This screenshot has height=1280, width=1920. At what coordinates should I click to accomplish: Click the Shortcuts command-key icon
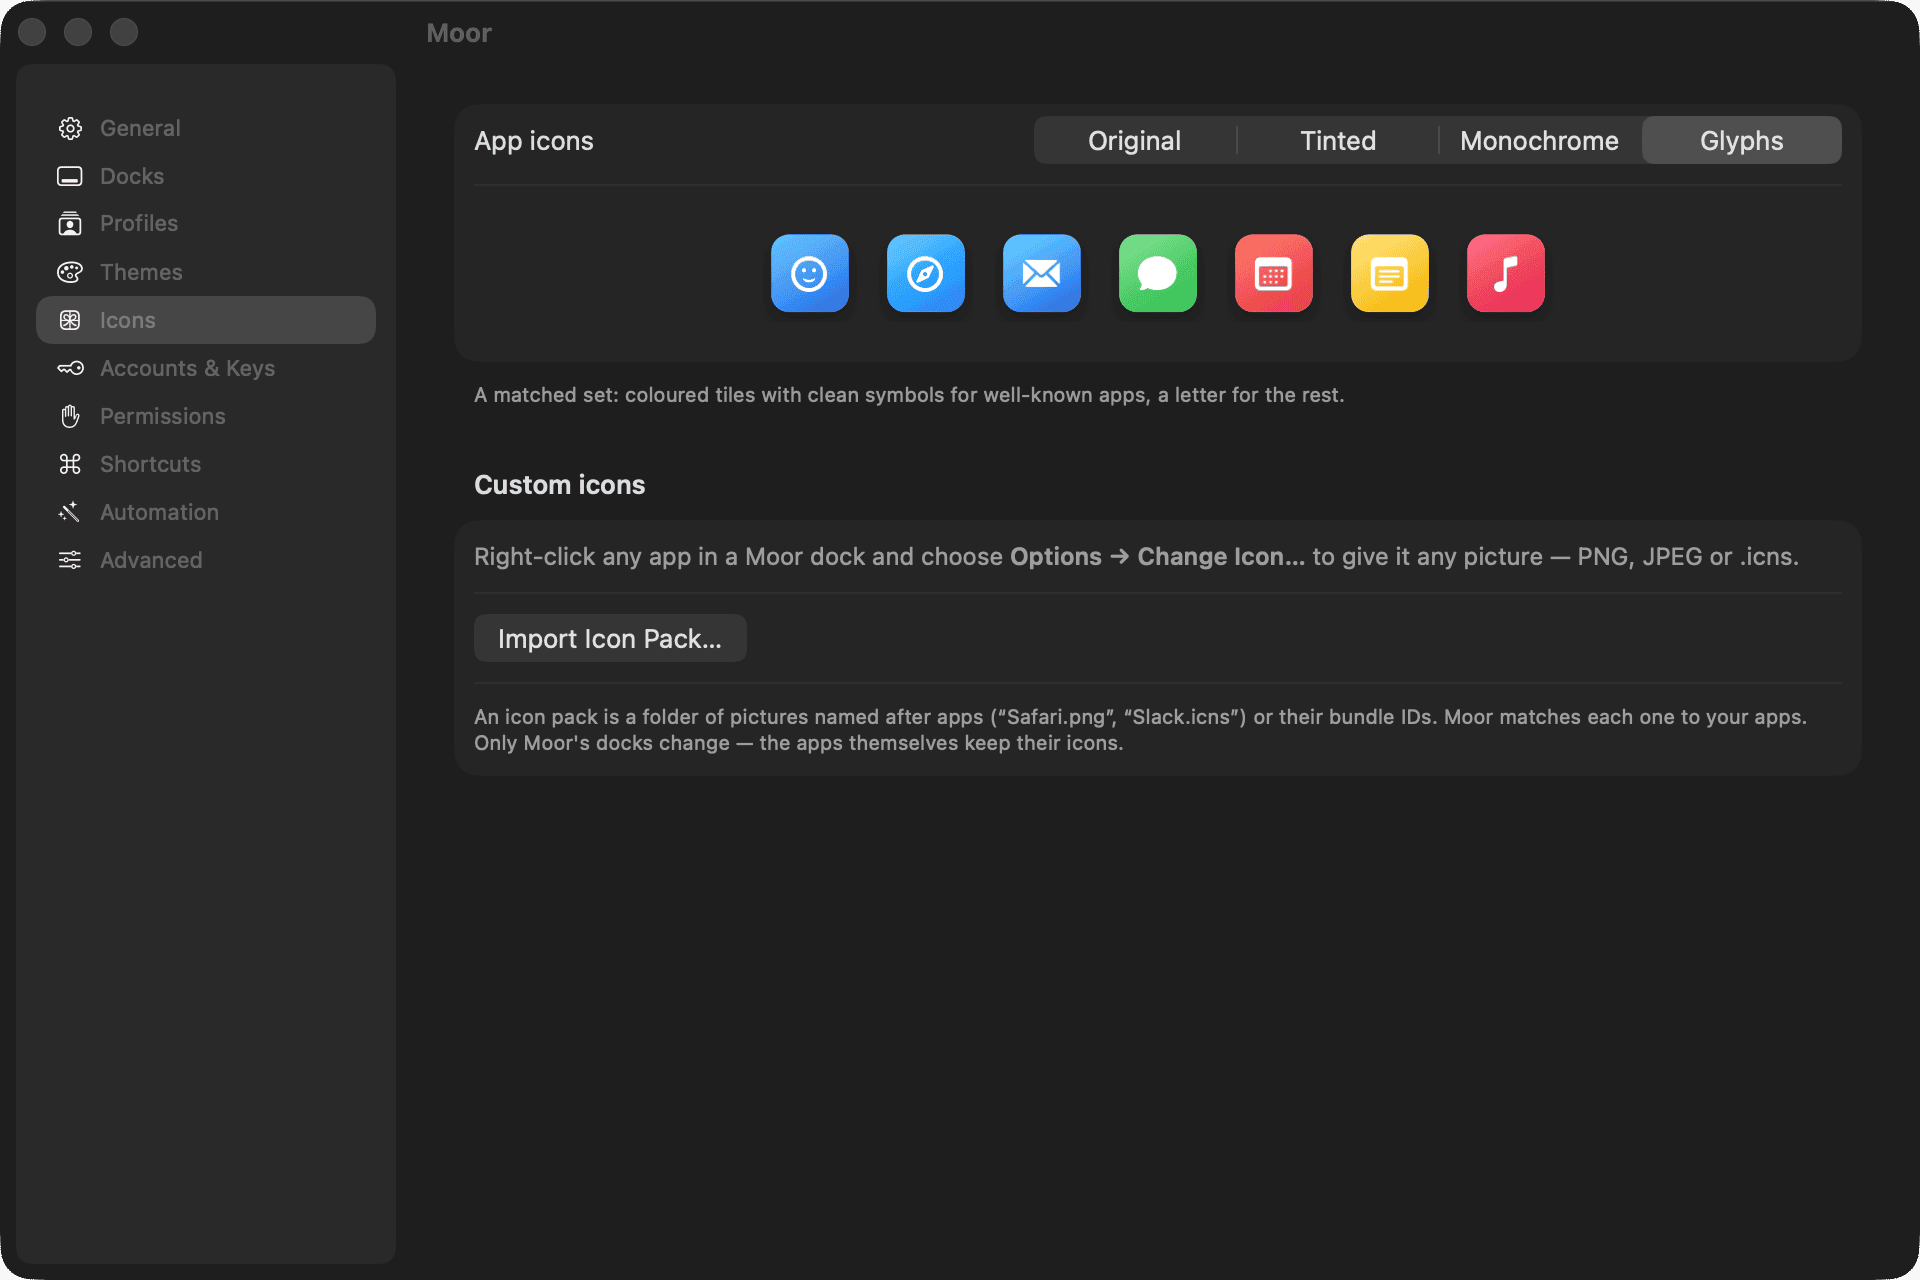pyautogui.click(x=70, y=464)
